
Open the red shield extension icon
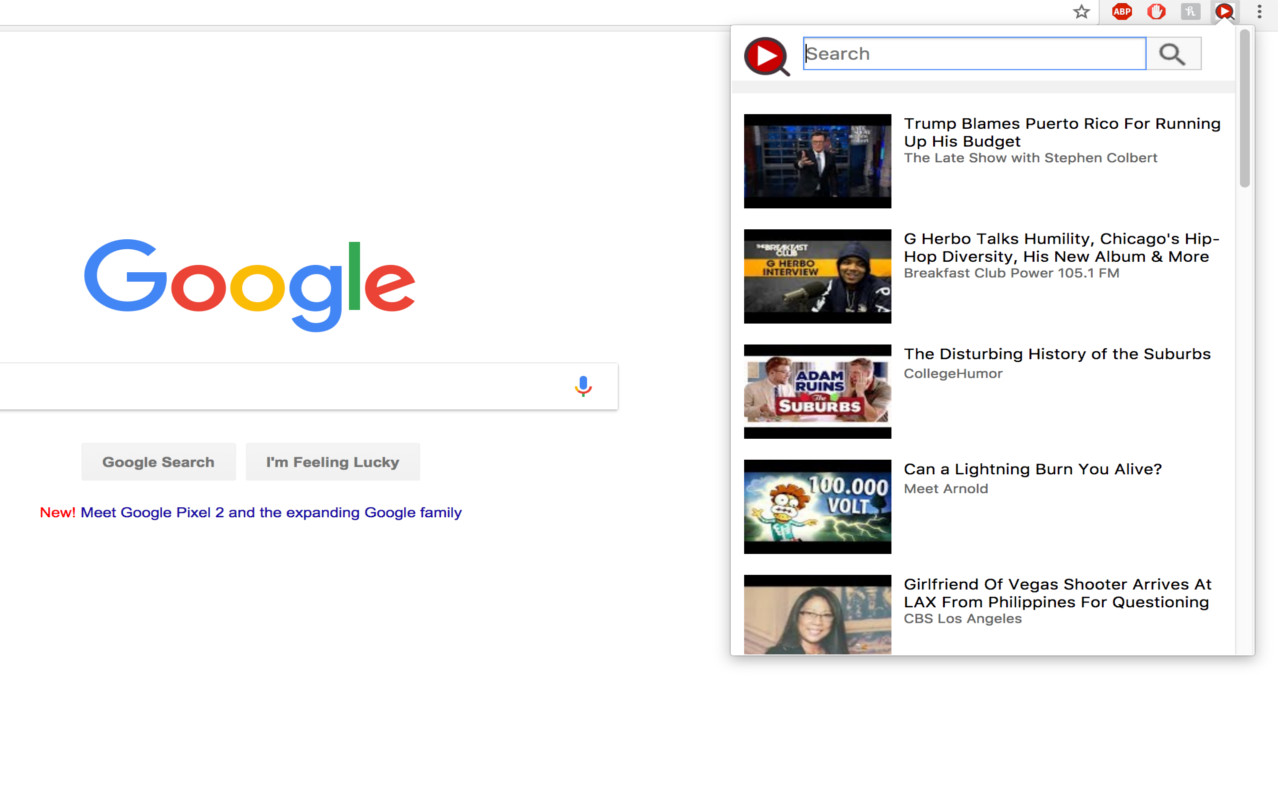(1156, 12)
